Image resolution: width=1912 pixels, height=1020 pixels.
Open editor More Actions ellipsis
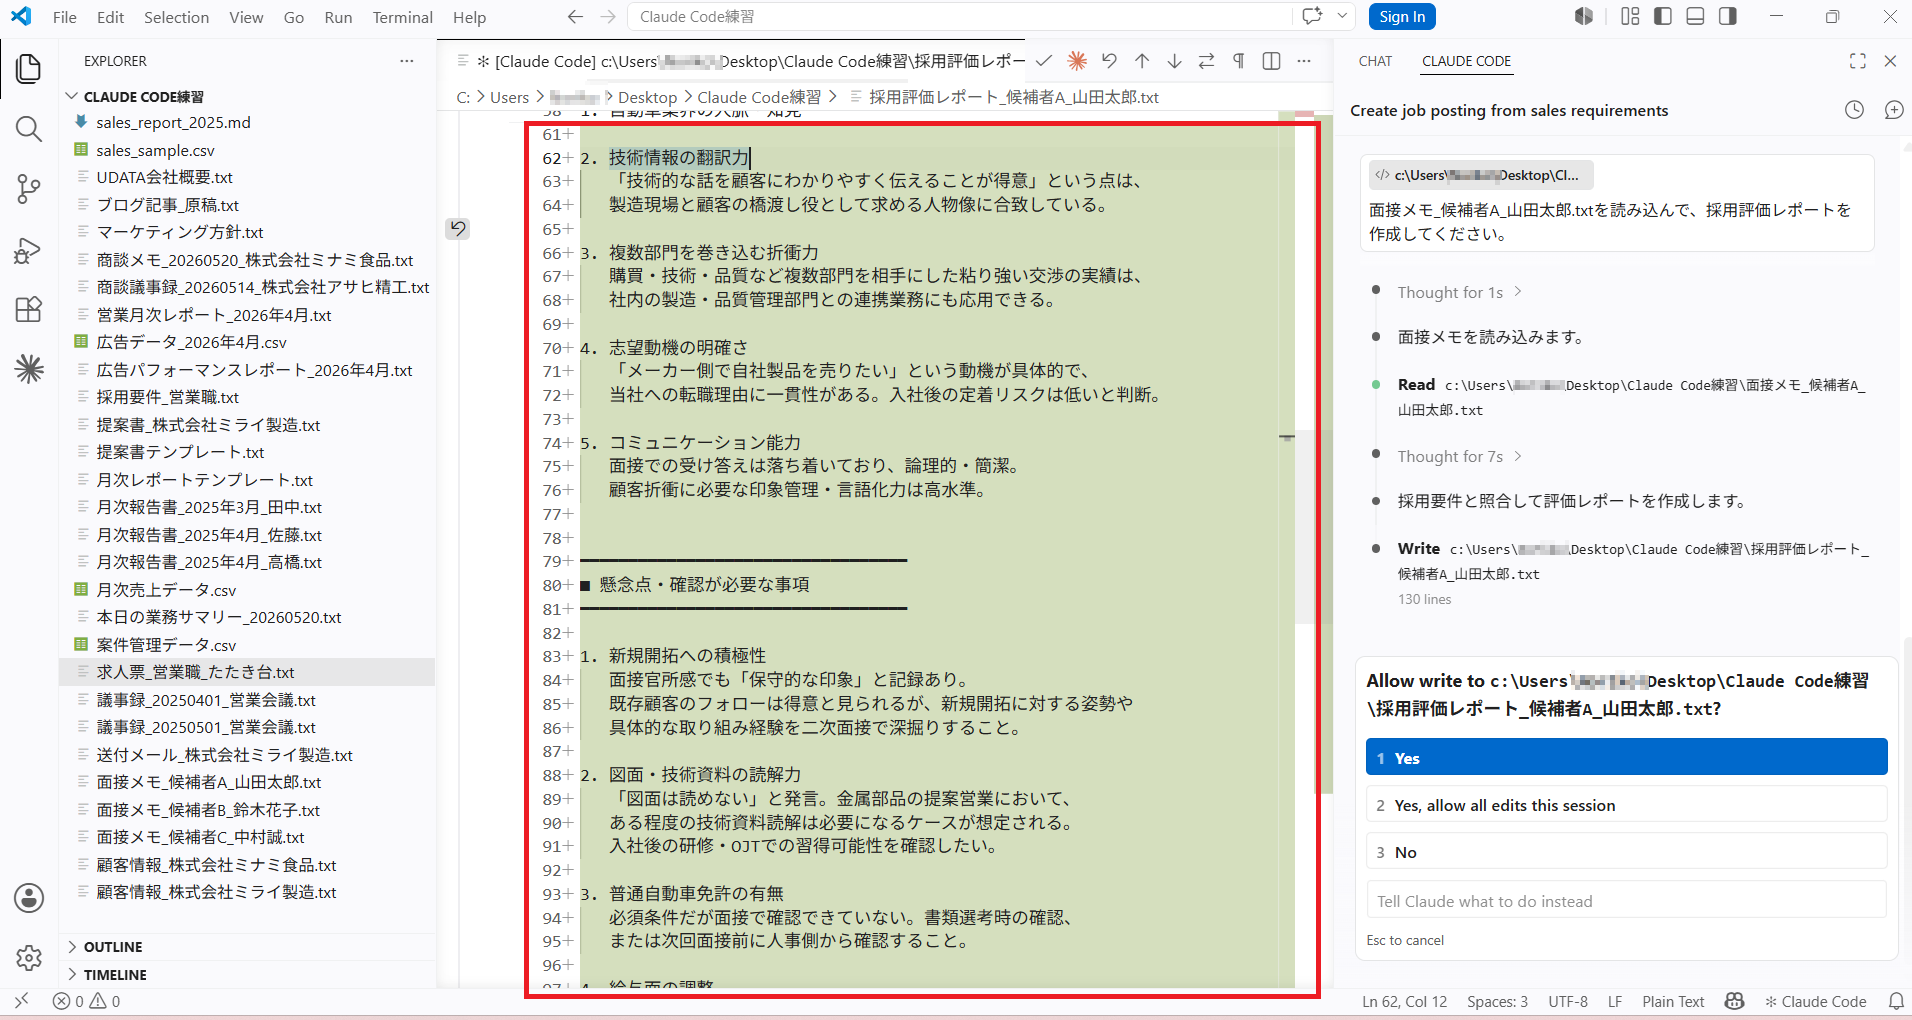tap(1304, 61)
